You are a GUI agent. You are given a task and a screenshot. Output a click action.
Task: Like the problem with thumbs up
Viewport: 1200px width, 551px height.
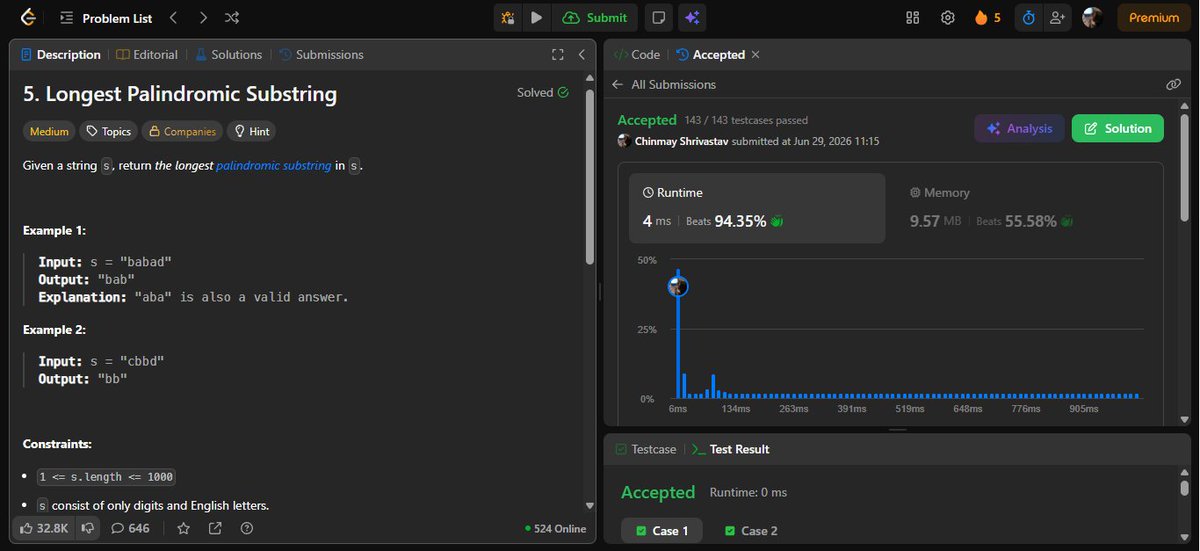point(44,528)
